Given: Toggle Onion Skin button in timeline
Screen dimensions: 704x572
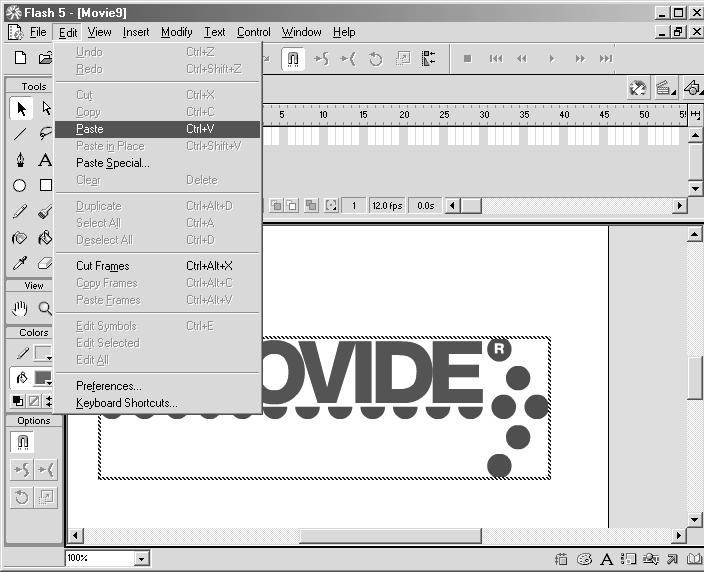Looking at the screenshot, I should [277, 206].
